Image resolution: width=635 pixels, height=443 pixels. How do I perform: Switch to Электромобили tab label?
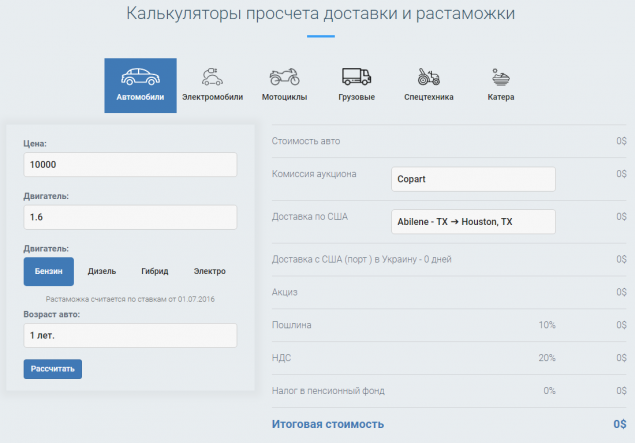click(x=212, y=97)
